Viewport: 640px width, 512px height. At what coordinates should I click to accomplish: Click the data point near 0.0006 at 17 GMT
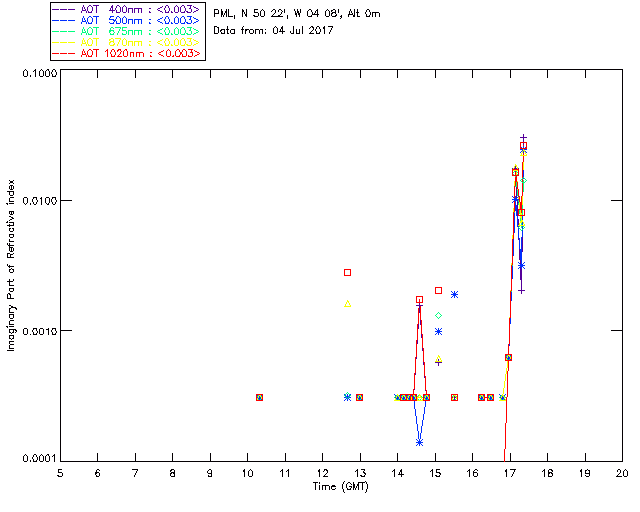[508, 358]
